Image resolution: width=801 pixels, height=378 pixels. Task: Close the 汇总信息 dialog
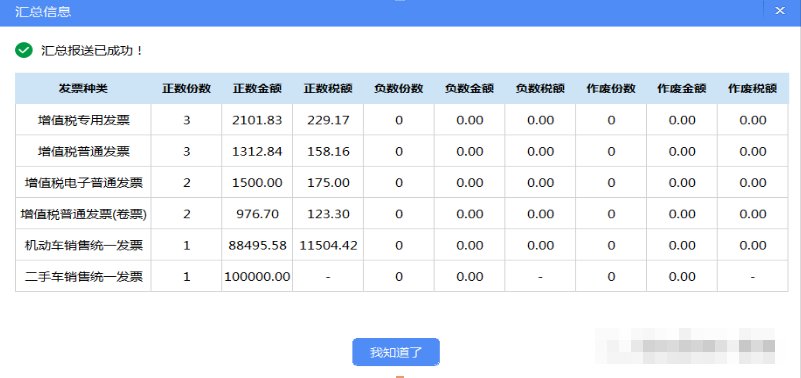pos(780,11)
